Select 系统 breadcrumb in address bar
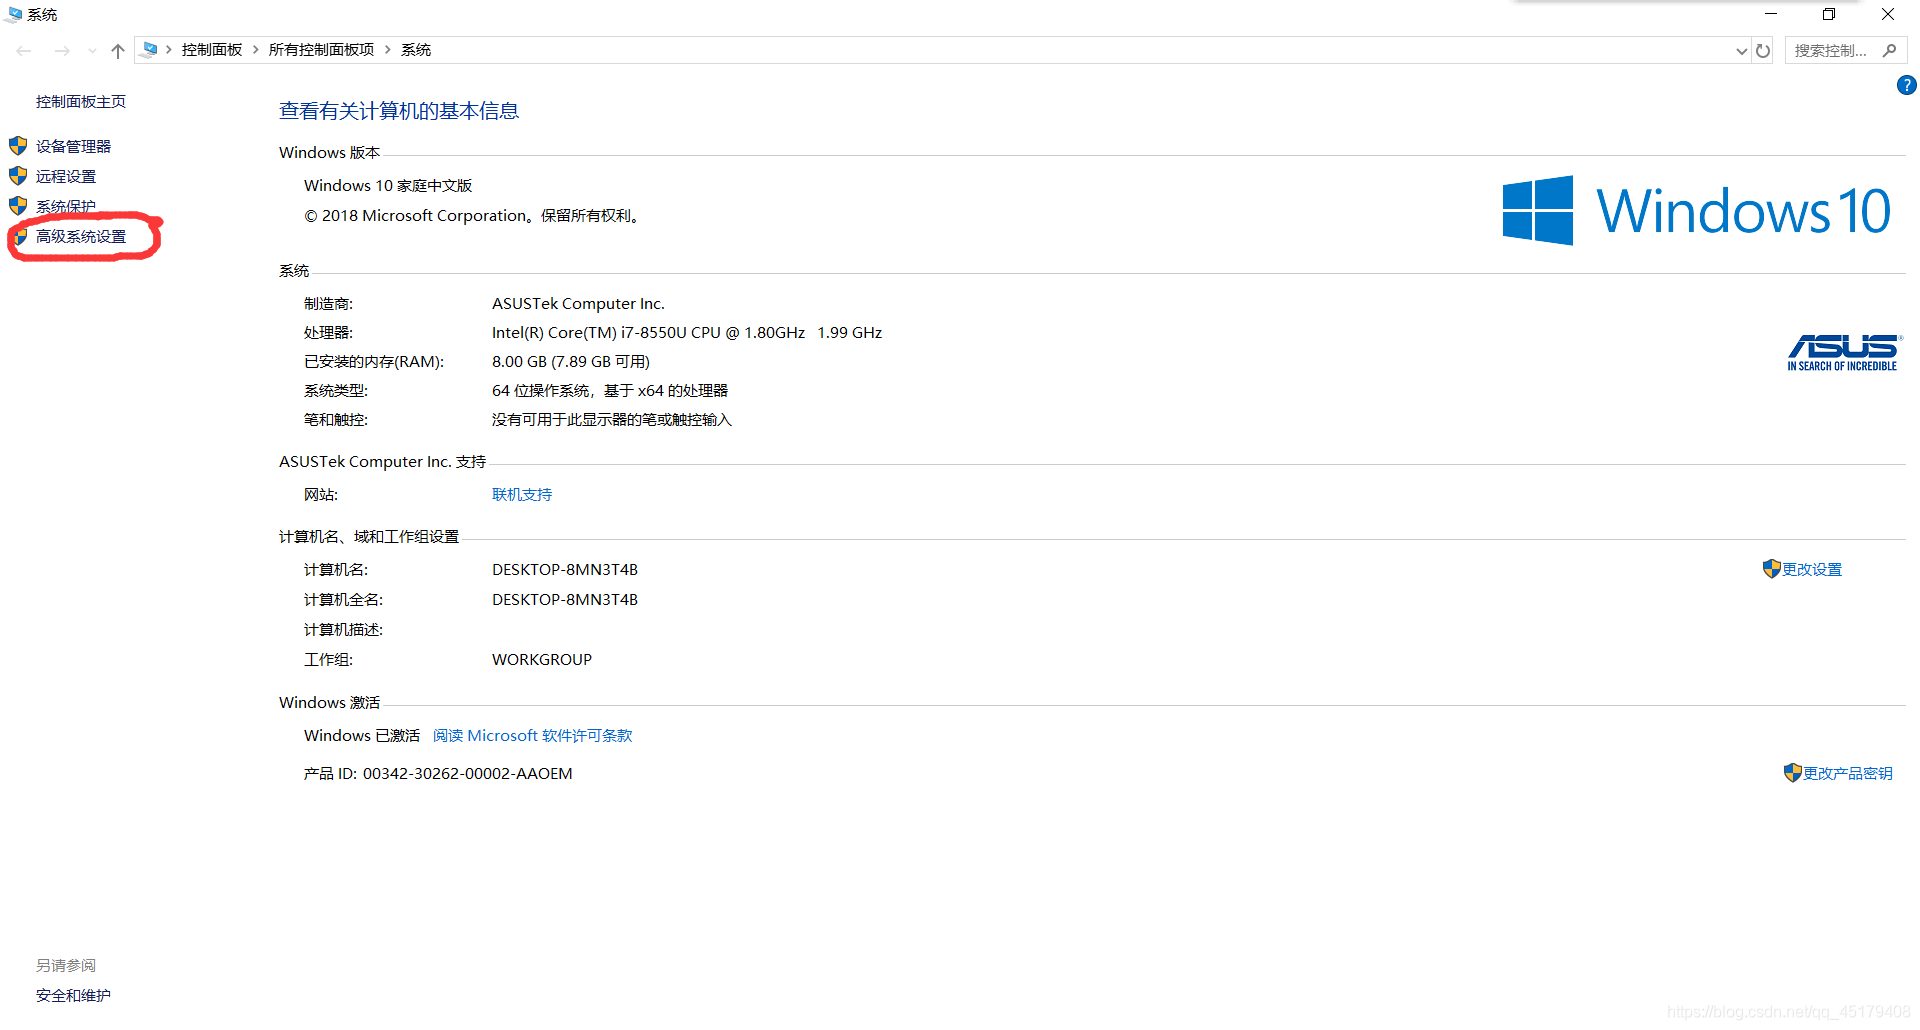Screen dimensions: 1920x1030 pyautogui.click(x=416, y=49)
